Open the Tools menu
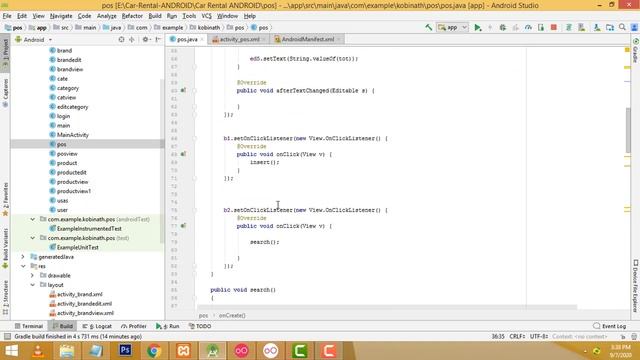This screenshot has width=640, height=360. pyautogui.click(x=189, y=16)
